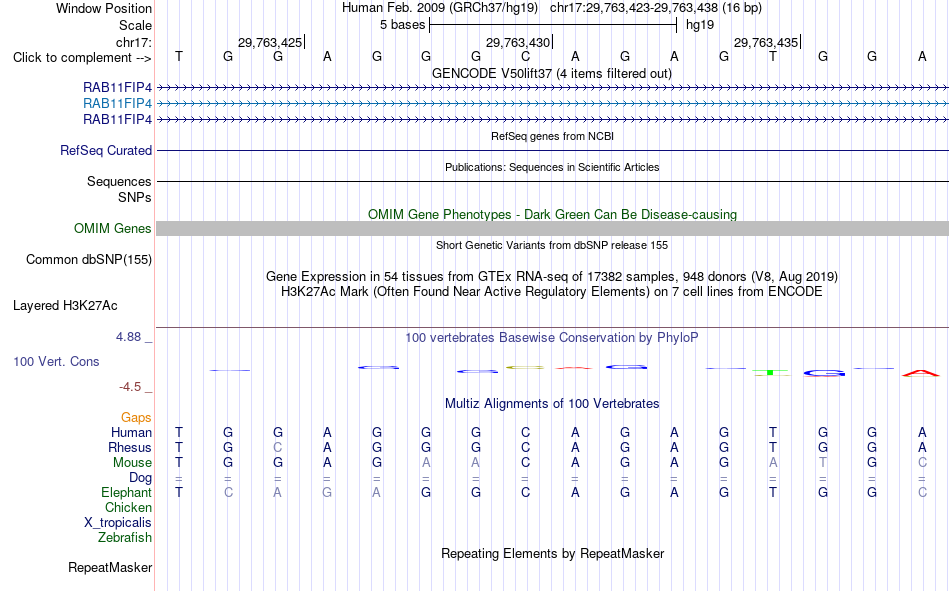Image resolution: width=950 pixels, height=591 pixels.
Task: Click the RepeatMasker track label
Action: click(110, 567)
